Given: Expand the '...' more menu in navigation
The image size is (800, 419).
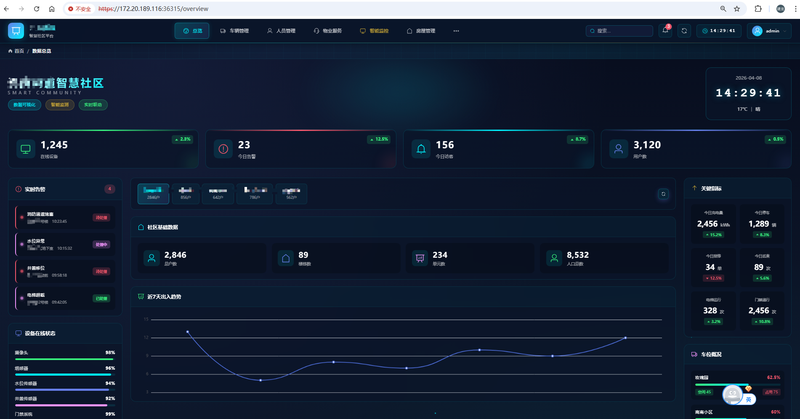Looking at the screenshot, I should pos(457,31).
